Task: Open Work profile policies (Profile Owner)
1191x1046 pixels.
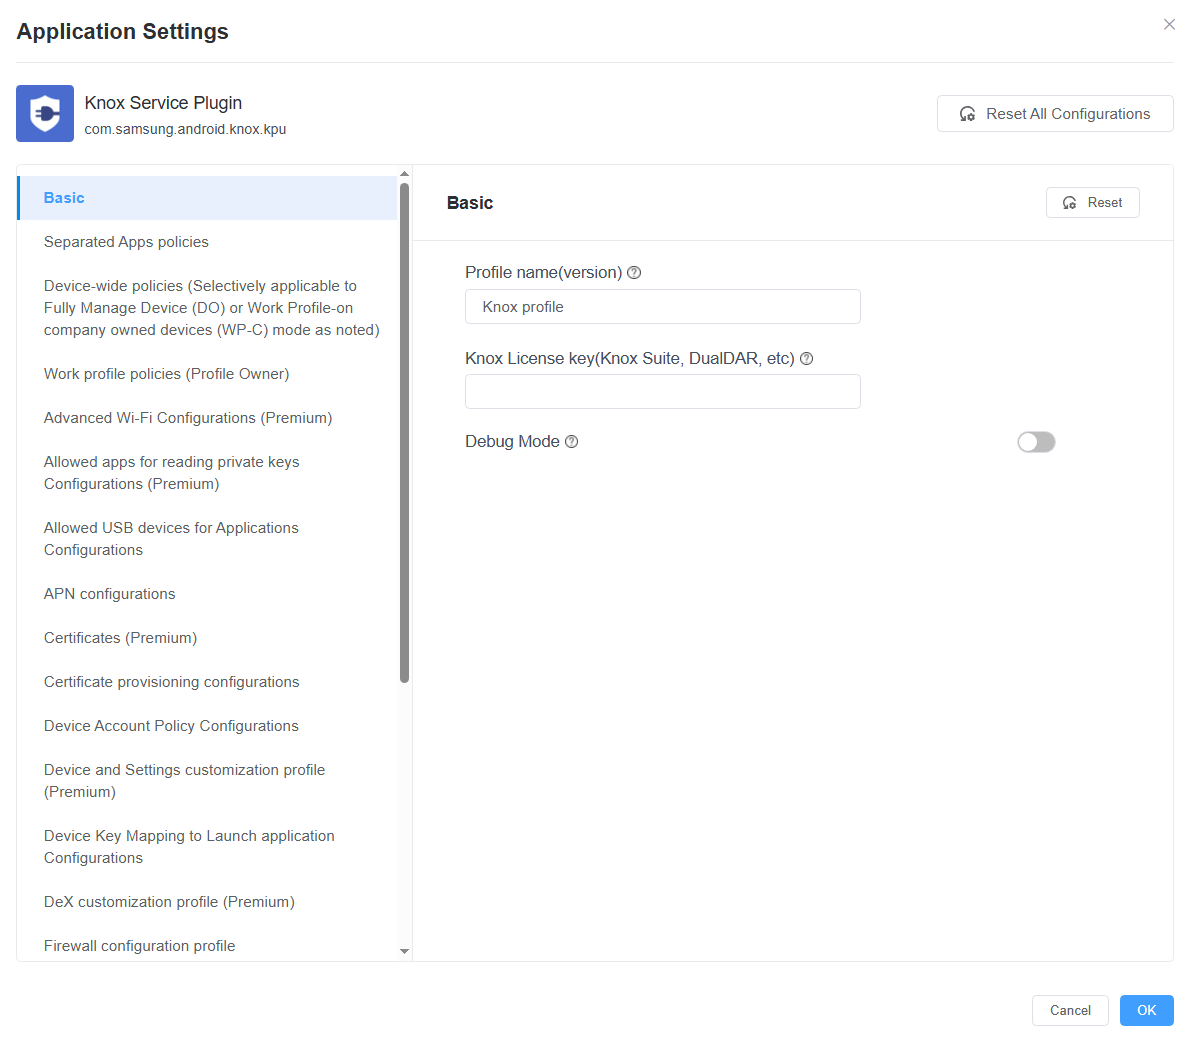Action: click(x=166, y=373)
